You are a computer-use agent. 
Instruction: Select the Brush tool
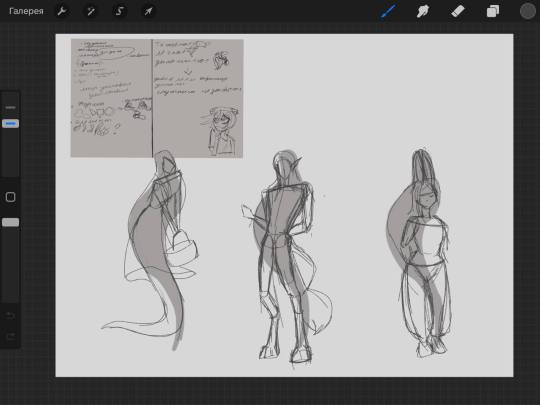pyautogui.click(x=389, y=11)
